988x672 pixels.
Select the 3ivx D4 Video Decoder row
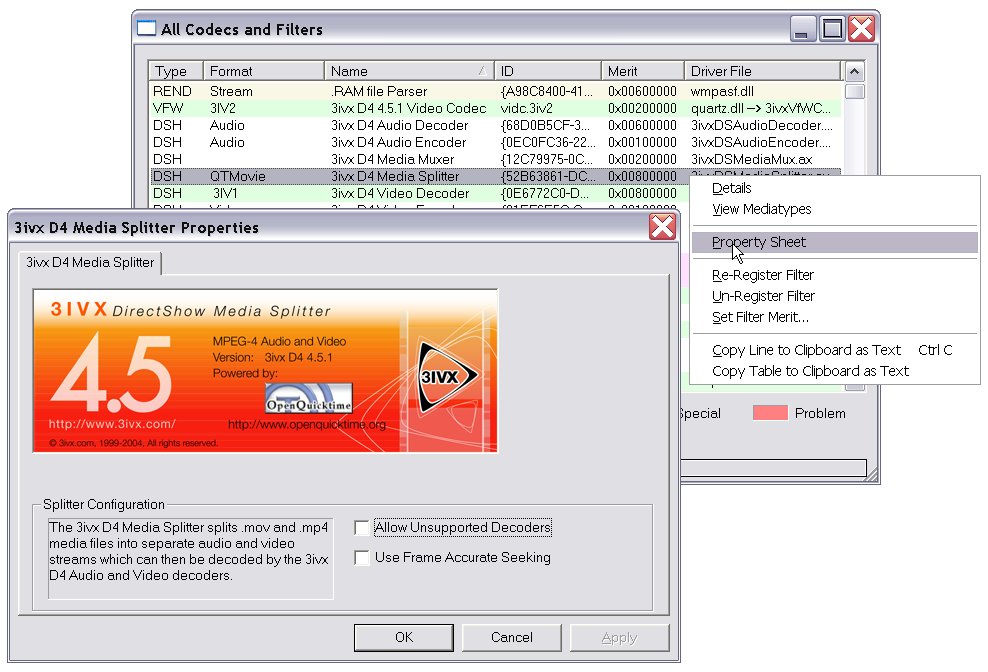420,194
